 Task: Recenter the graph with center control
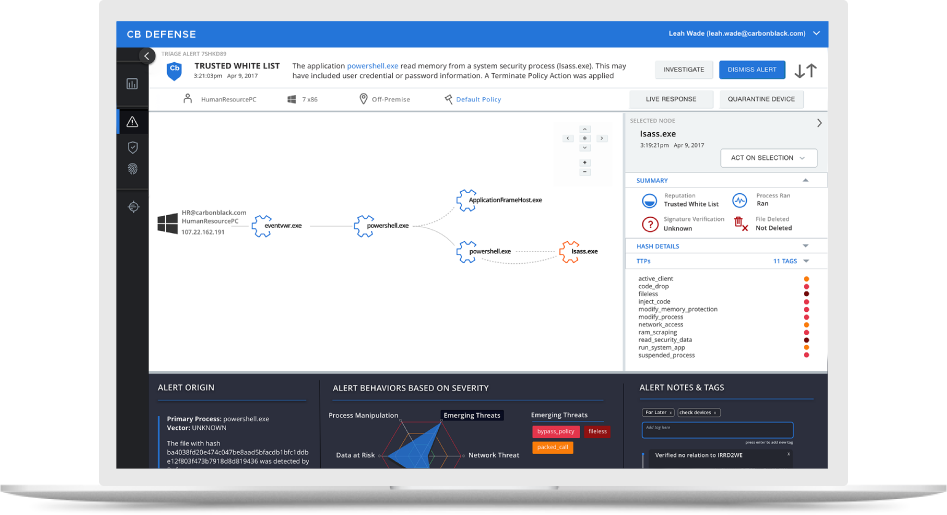pyautogui.click(x=585, y=138)
